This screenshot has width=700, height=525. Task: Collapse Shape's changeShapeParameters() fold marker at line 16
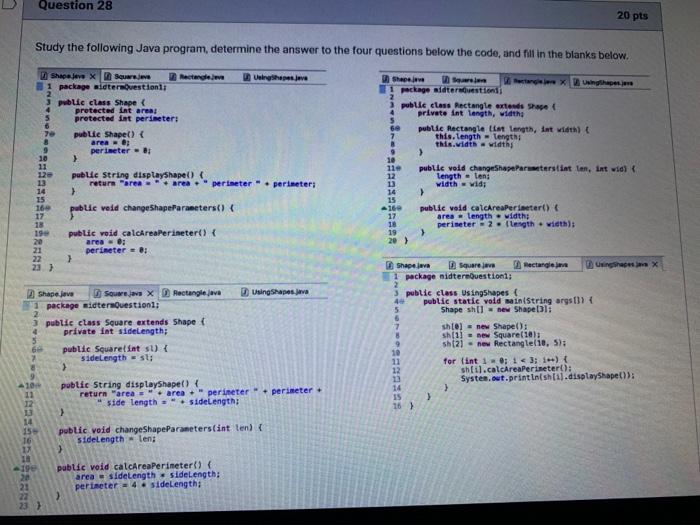(x=48, y=208)
